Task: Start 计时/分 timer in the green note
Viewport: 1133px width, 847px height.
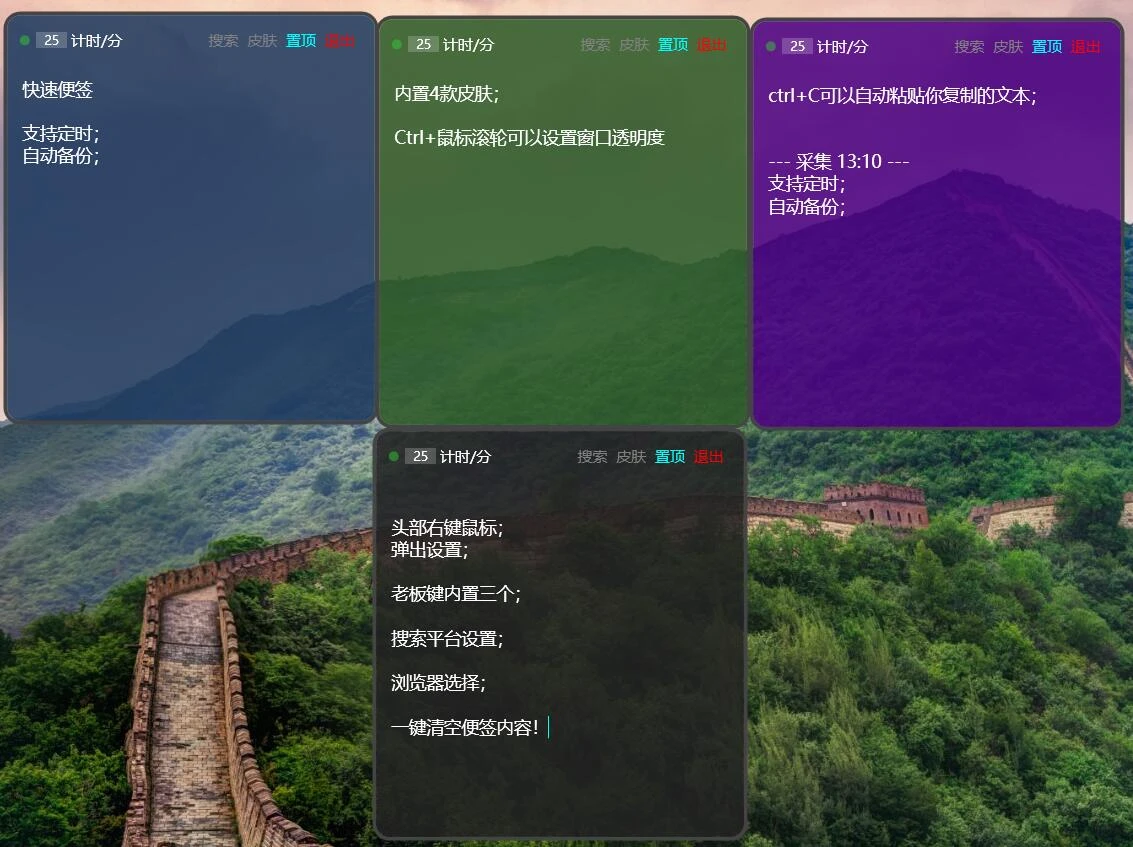Action: click(468, 45)
